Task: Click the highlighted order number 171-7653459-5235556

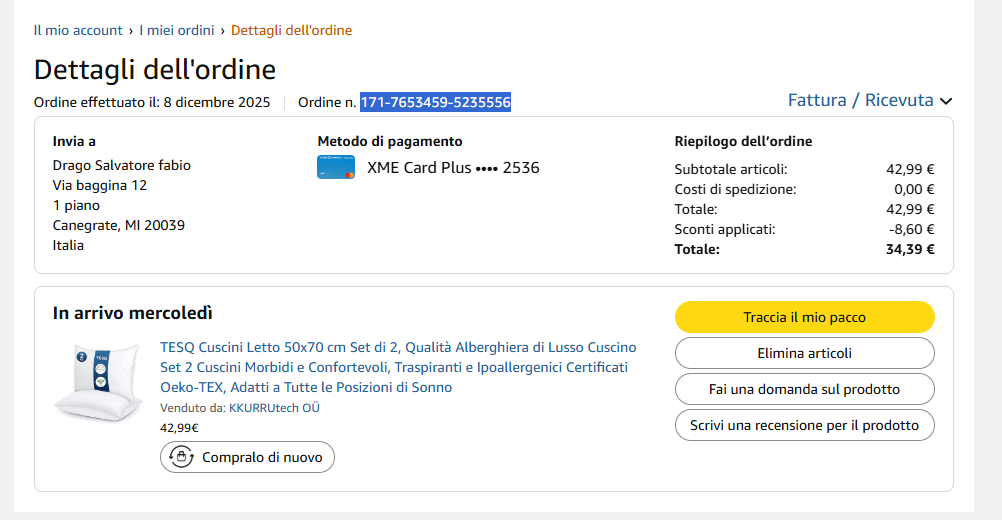Action: (435, 102)
